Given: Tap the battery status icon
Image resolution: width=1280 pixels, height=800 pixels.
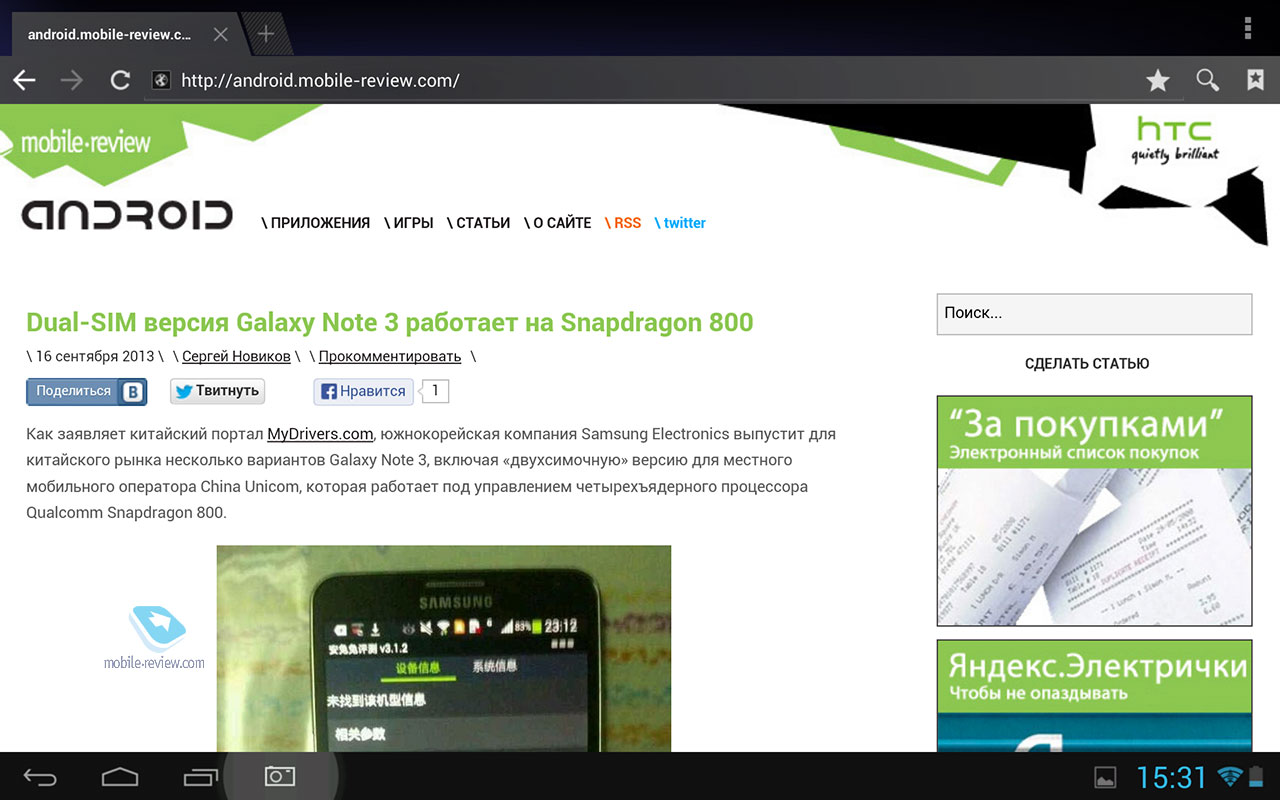Looking at the screenshot, I should [x=1257, y=777].
